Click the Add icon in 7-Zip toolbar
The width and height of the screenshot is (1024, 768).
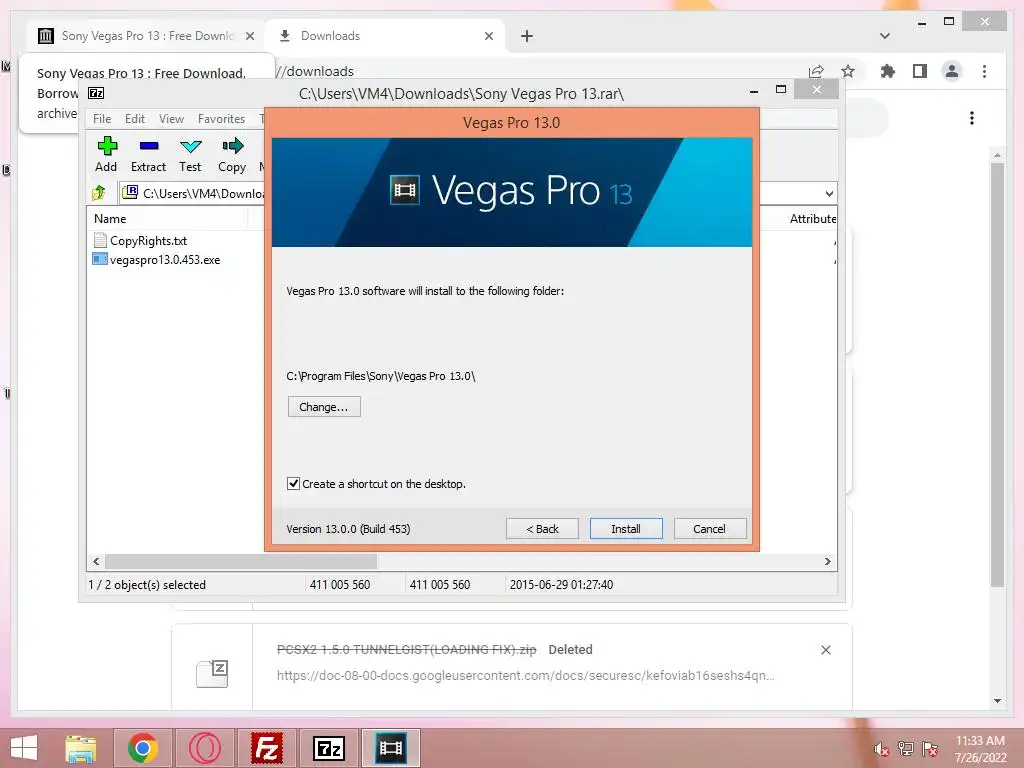click(106, 154)
